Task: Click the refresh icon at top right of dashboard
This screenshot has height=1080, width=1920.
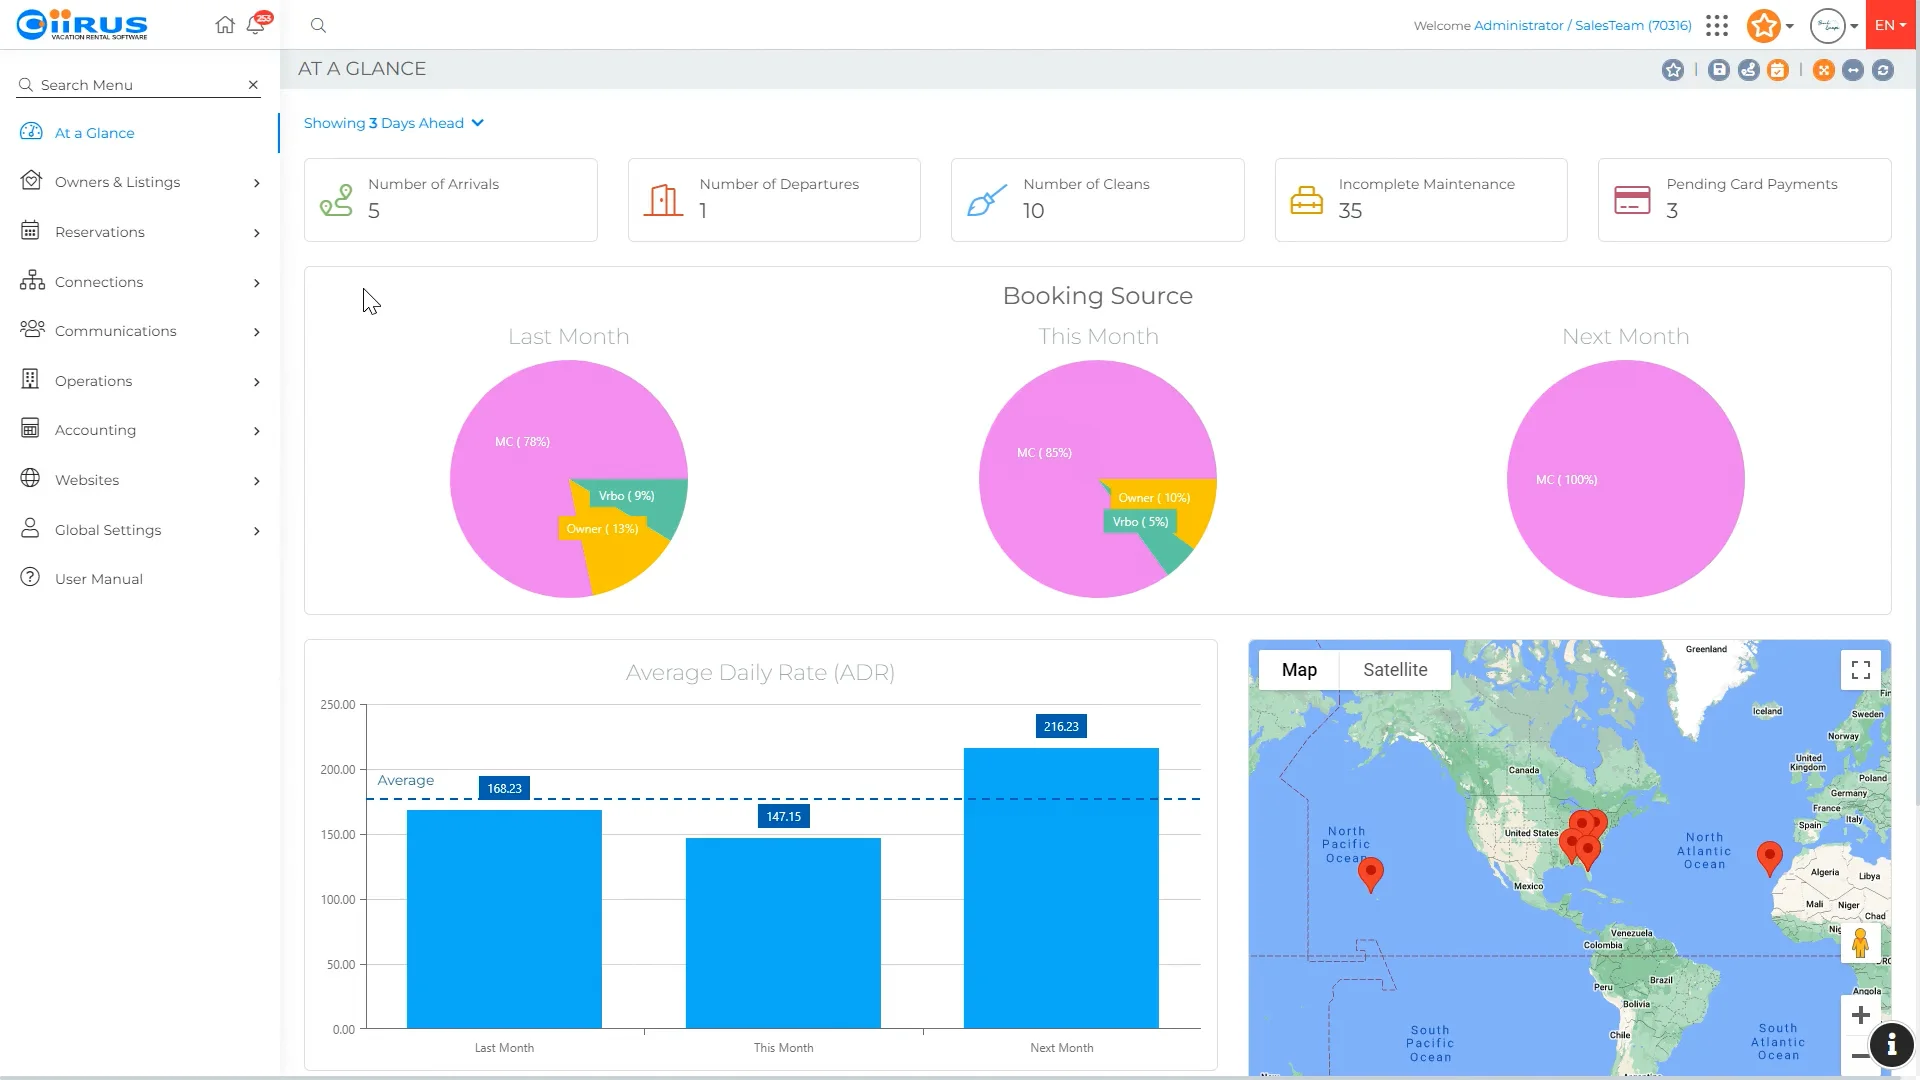Action: tap(1884, 70)
